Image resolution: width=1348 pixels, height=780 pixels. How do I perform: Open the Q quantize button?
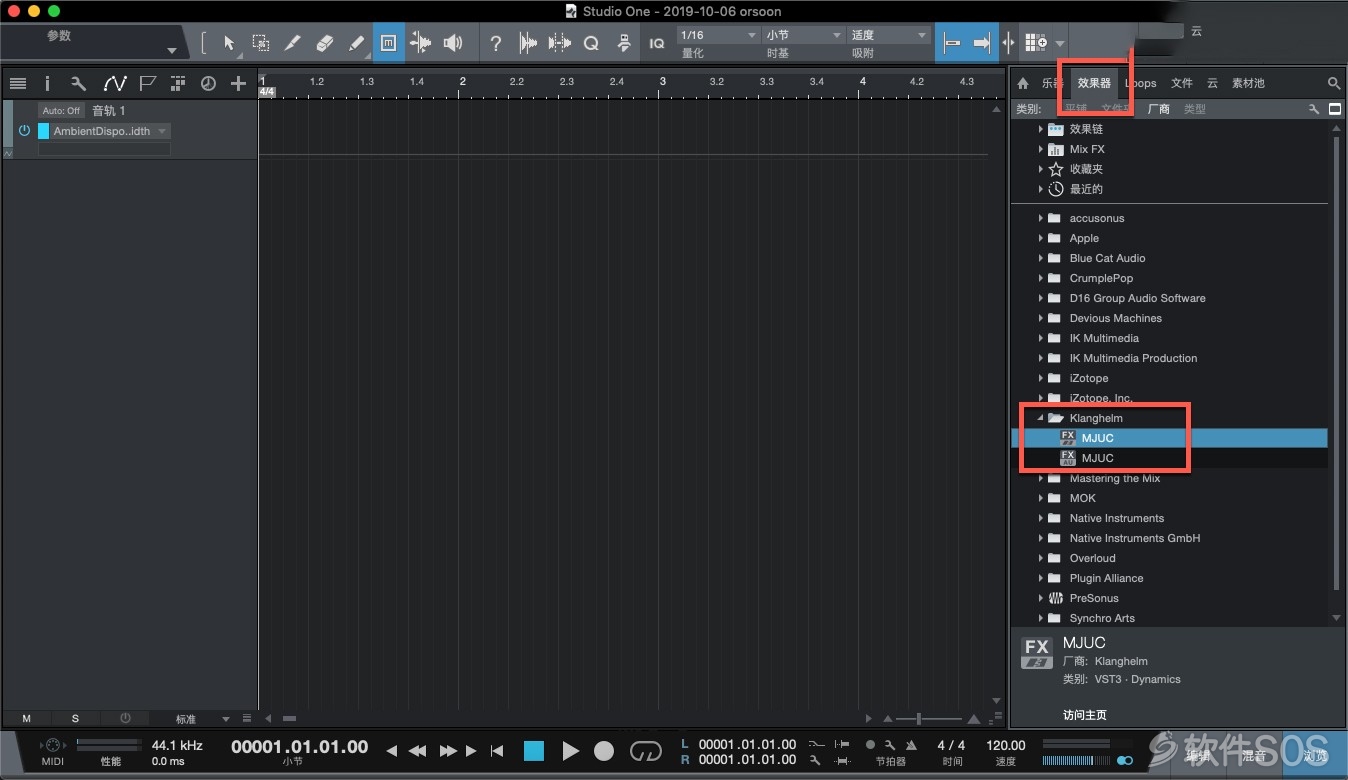591,43
